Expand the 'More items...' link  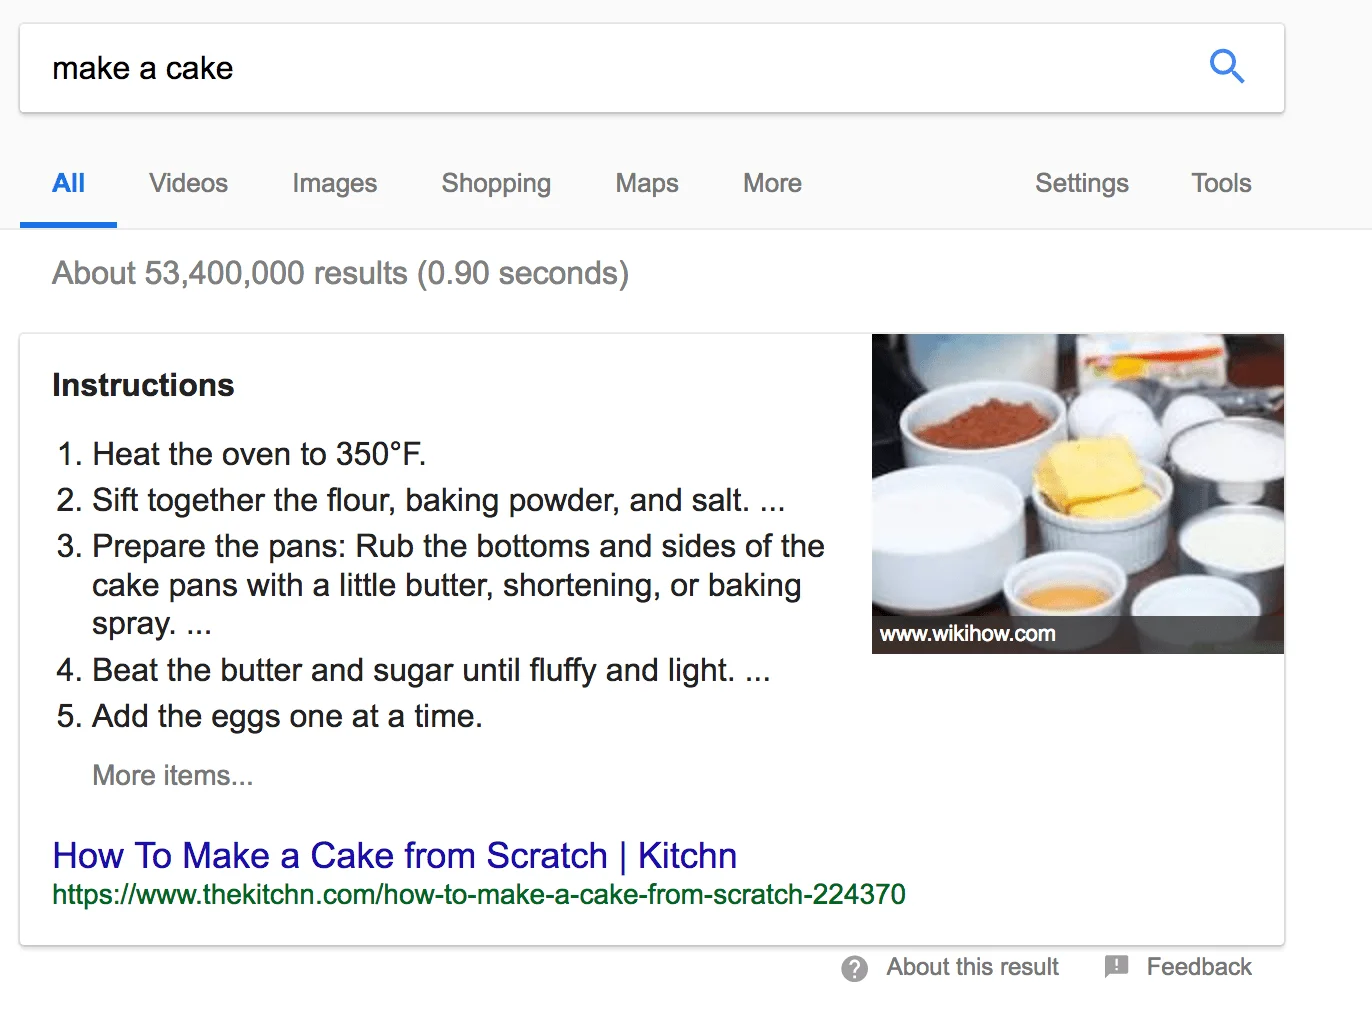tap(172, 776)
